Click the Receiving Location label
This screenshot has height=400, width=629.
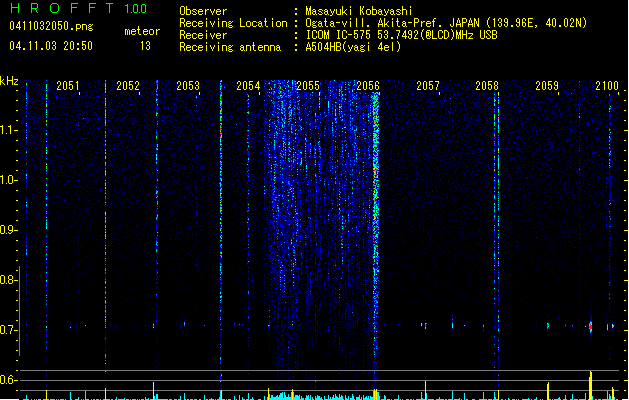(233, 23)
